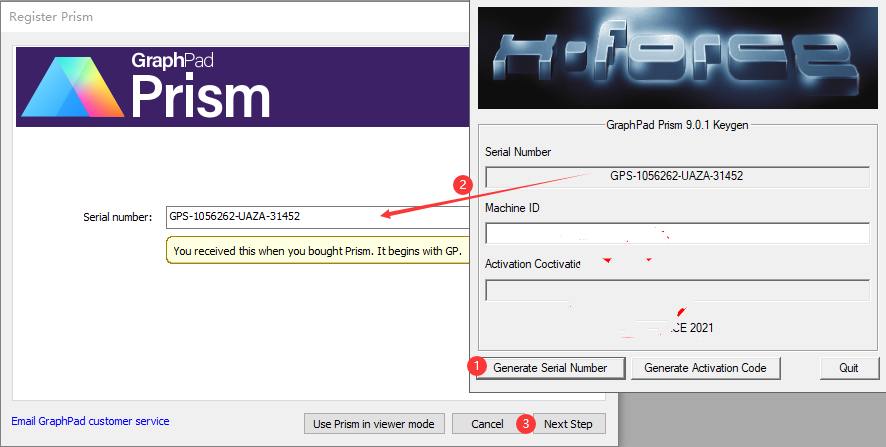
Task: Click the Register Prism title bar
Action: click(x=200, y=17)
